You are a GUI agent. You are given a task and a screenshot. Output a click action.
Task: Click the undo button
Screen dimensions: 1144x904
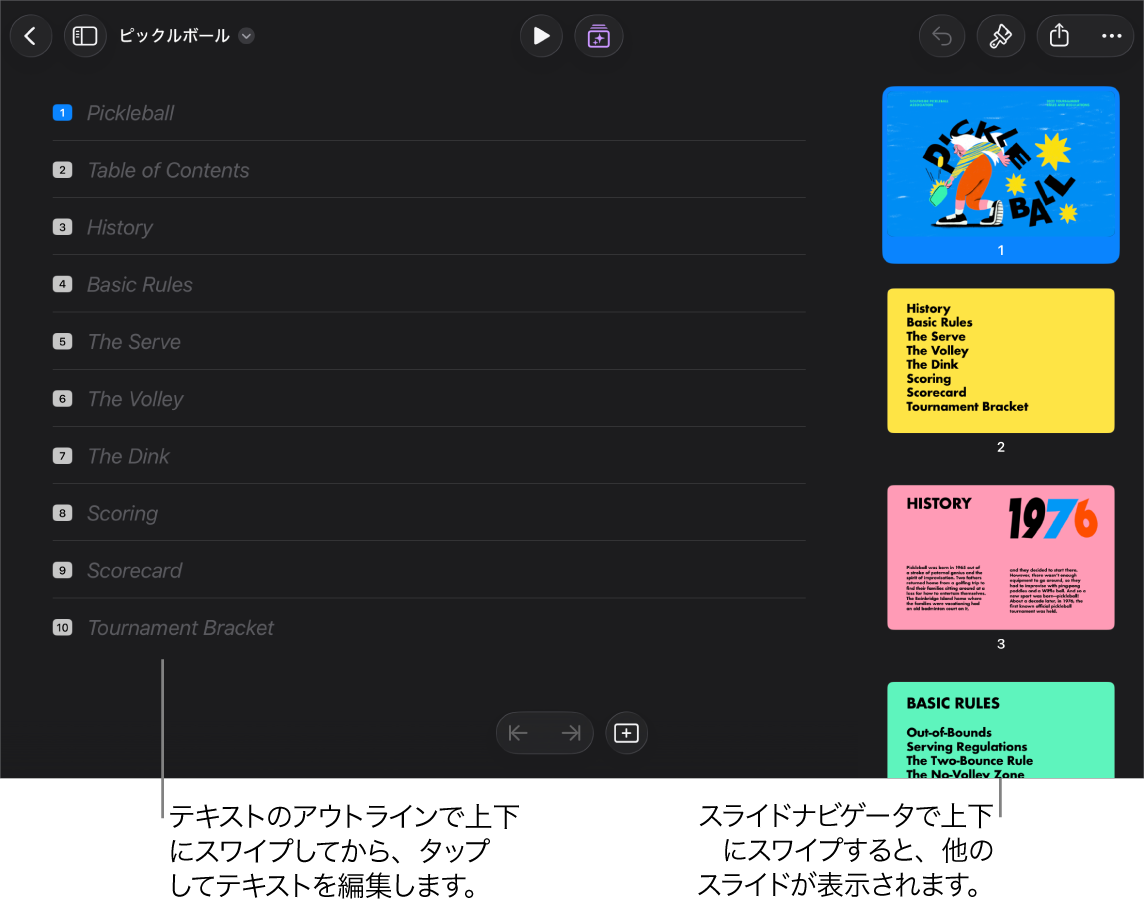click(942, 36)
